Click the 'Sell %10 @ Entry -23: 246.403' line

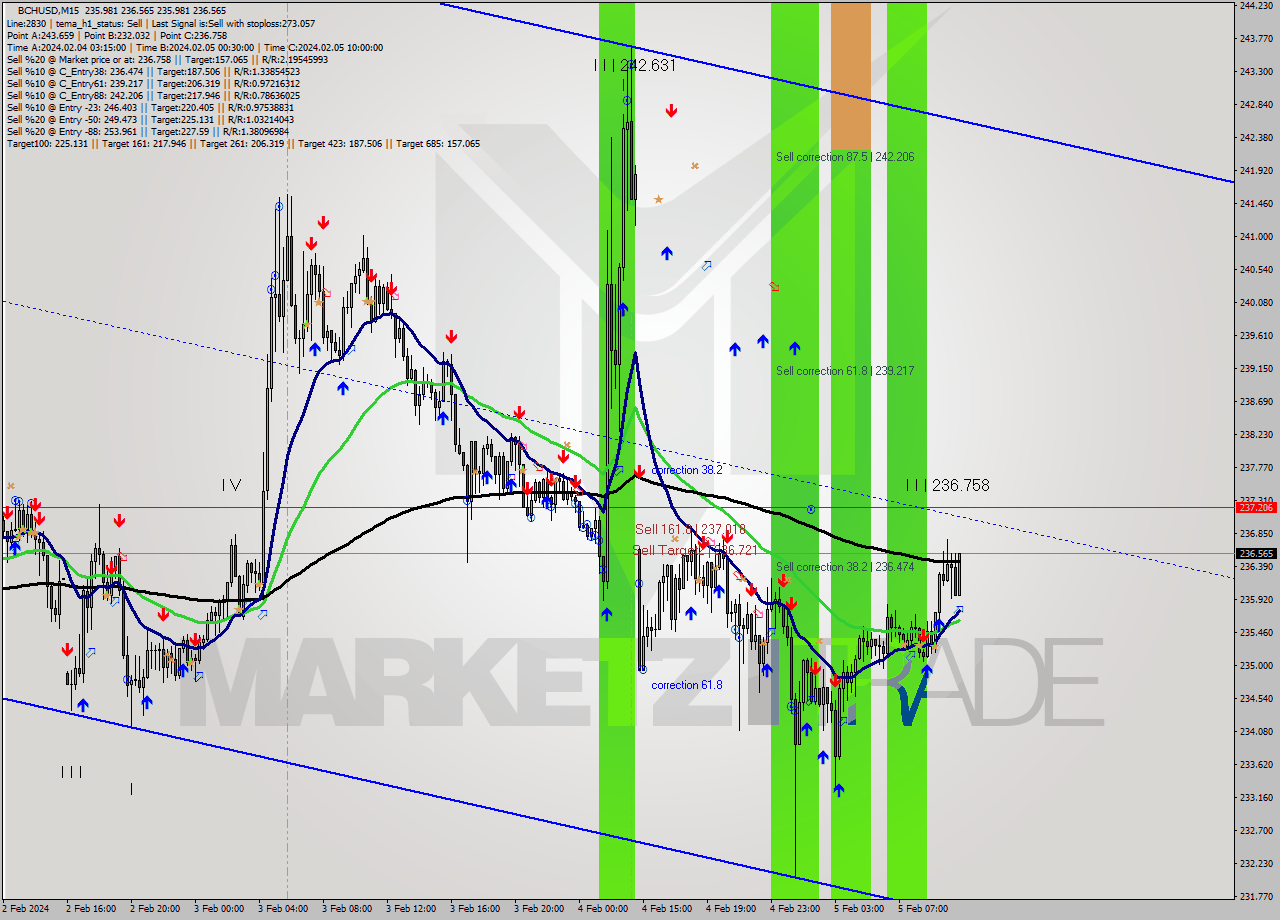pyautogui.click(x=153, y=107)
